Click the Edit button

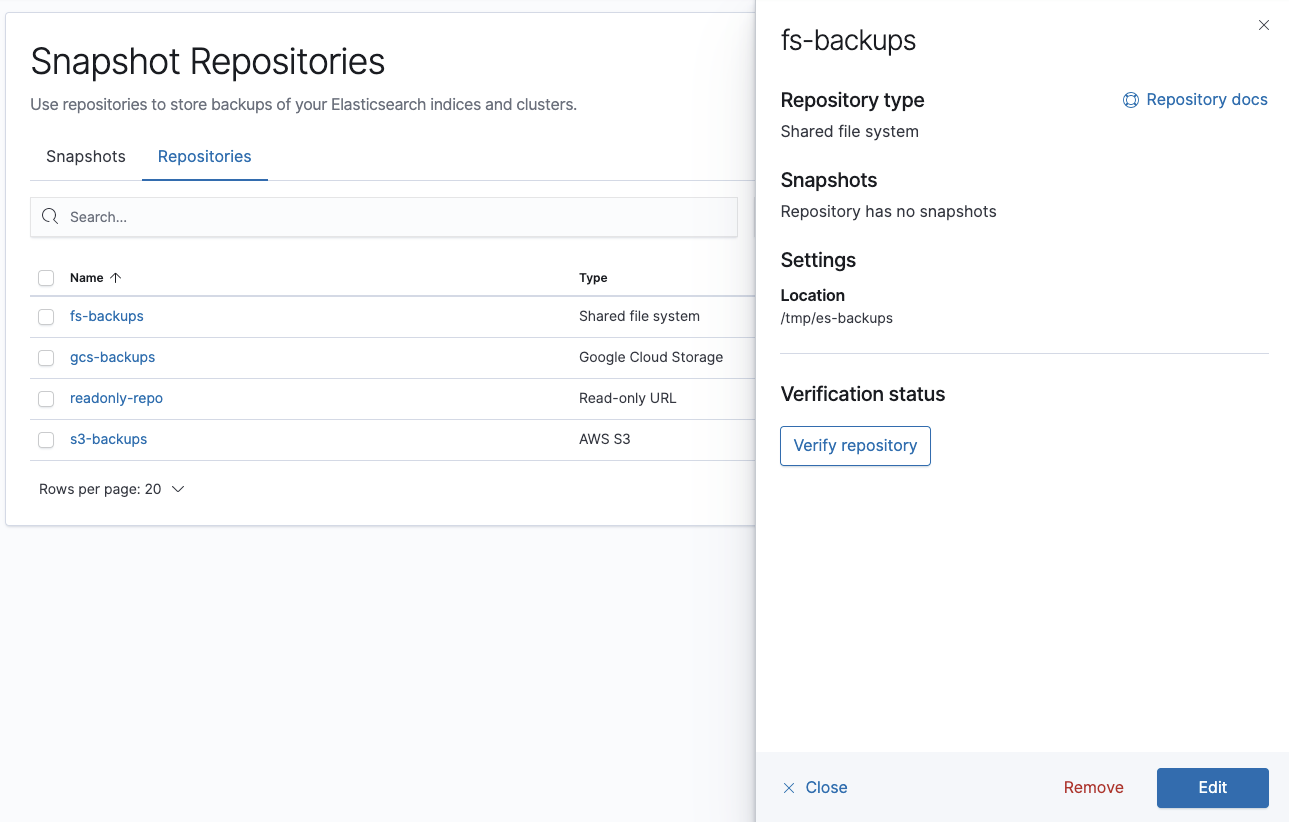point(1212,788)
